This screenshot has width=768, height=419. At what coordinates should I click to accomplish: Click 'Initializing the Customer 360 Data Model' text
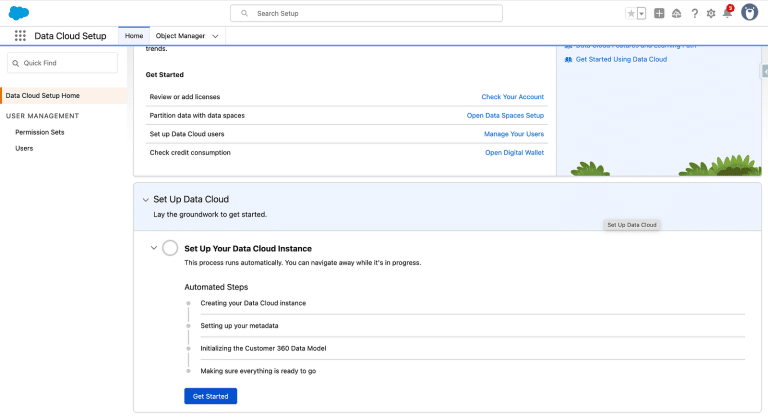[x=263, y=348]
